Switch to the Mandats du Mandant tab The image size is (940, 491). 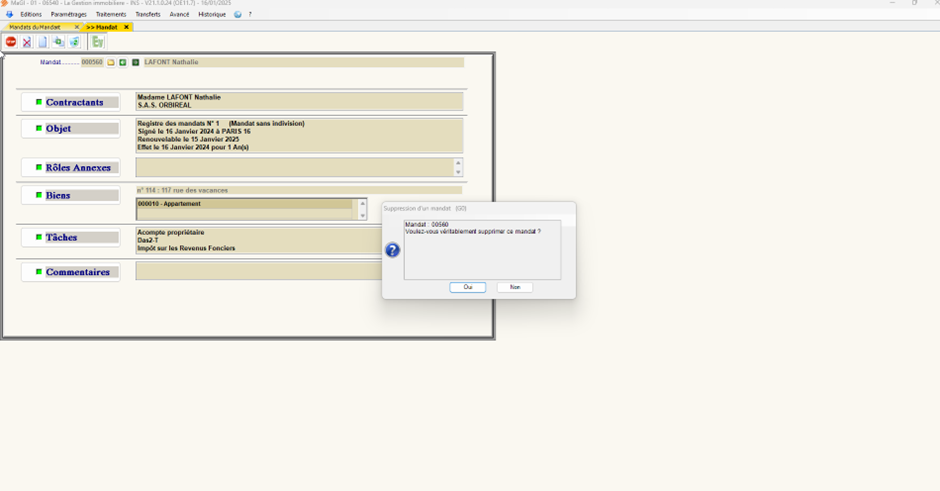36,27
